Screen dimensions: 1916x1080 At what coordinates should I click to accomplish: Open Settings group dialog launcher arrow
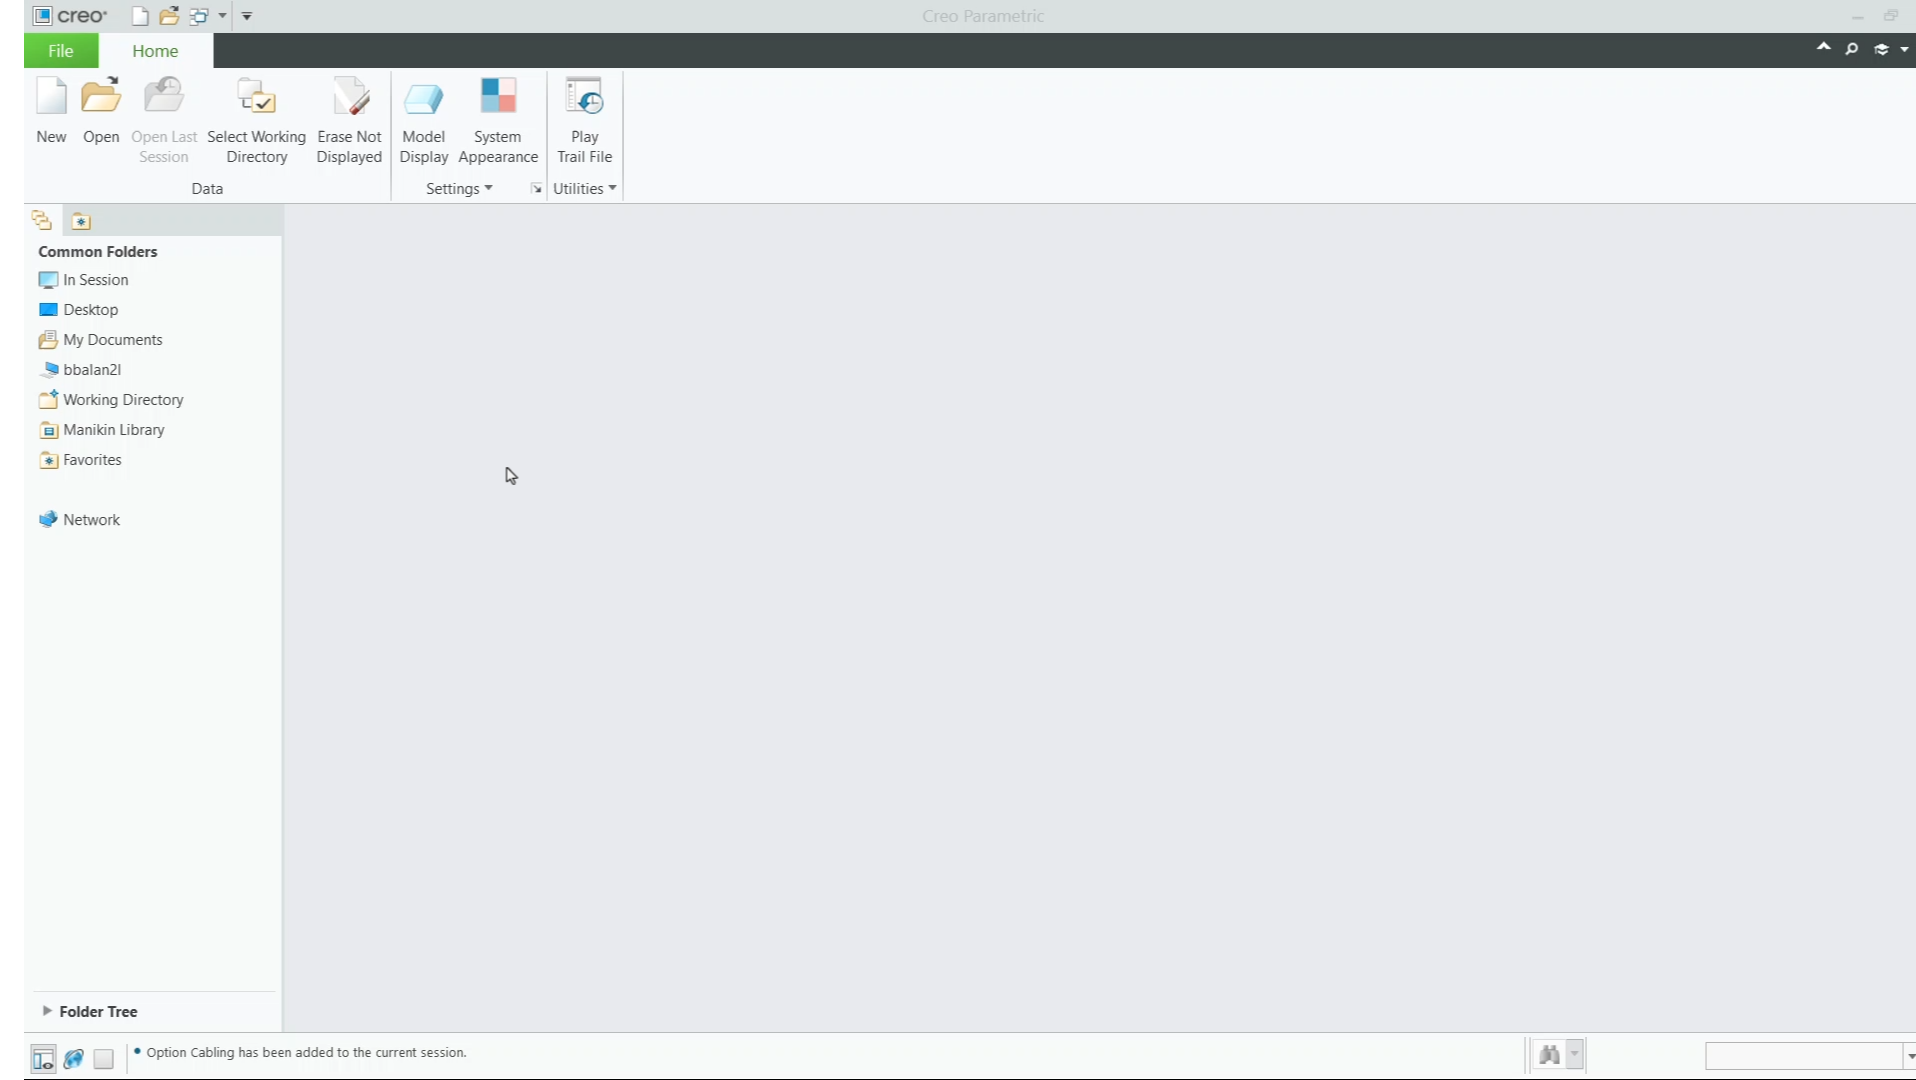pyautogui.click(x=536, y=188)
